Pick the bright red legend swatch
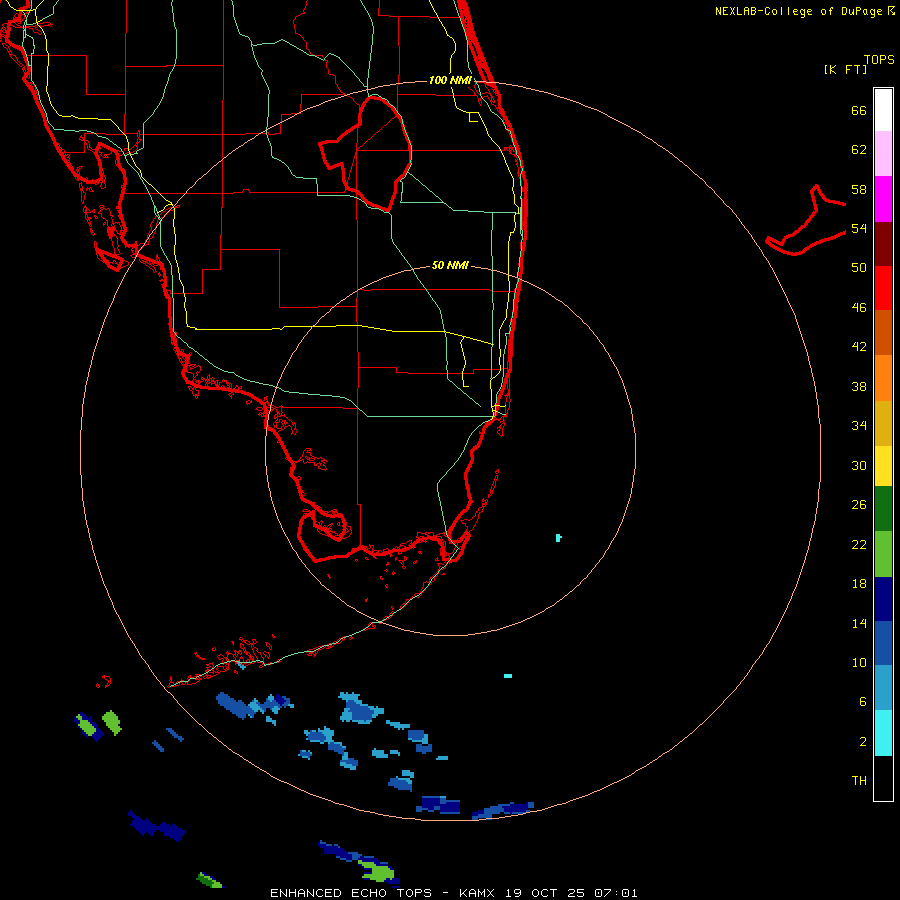The width and height of the screenshot is (900, 900). [883, 288]
